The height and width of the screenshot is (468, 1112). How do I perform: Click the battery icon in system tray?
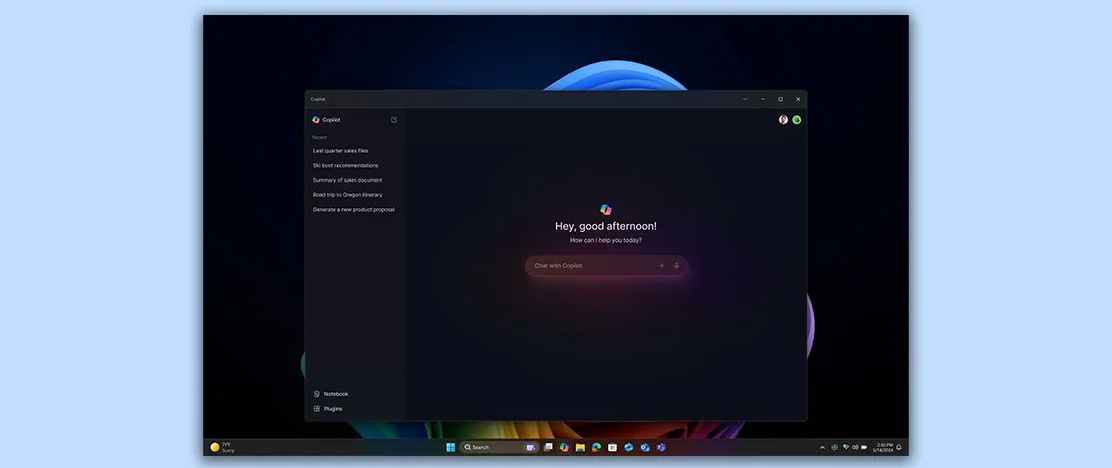point(864,447)
